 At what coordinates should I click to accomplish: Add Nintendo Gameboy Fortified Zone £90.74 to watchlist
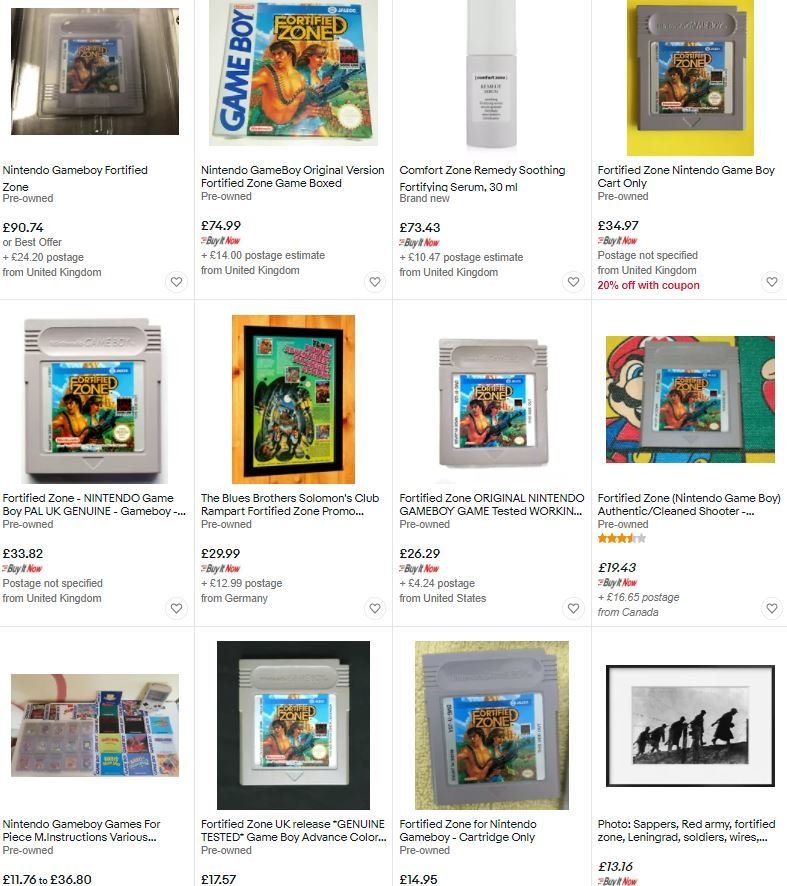[x=176, y=281]
